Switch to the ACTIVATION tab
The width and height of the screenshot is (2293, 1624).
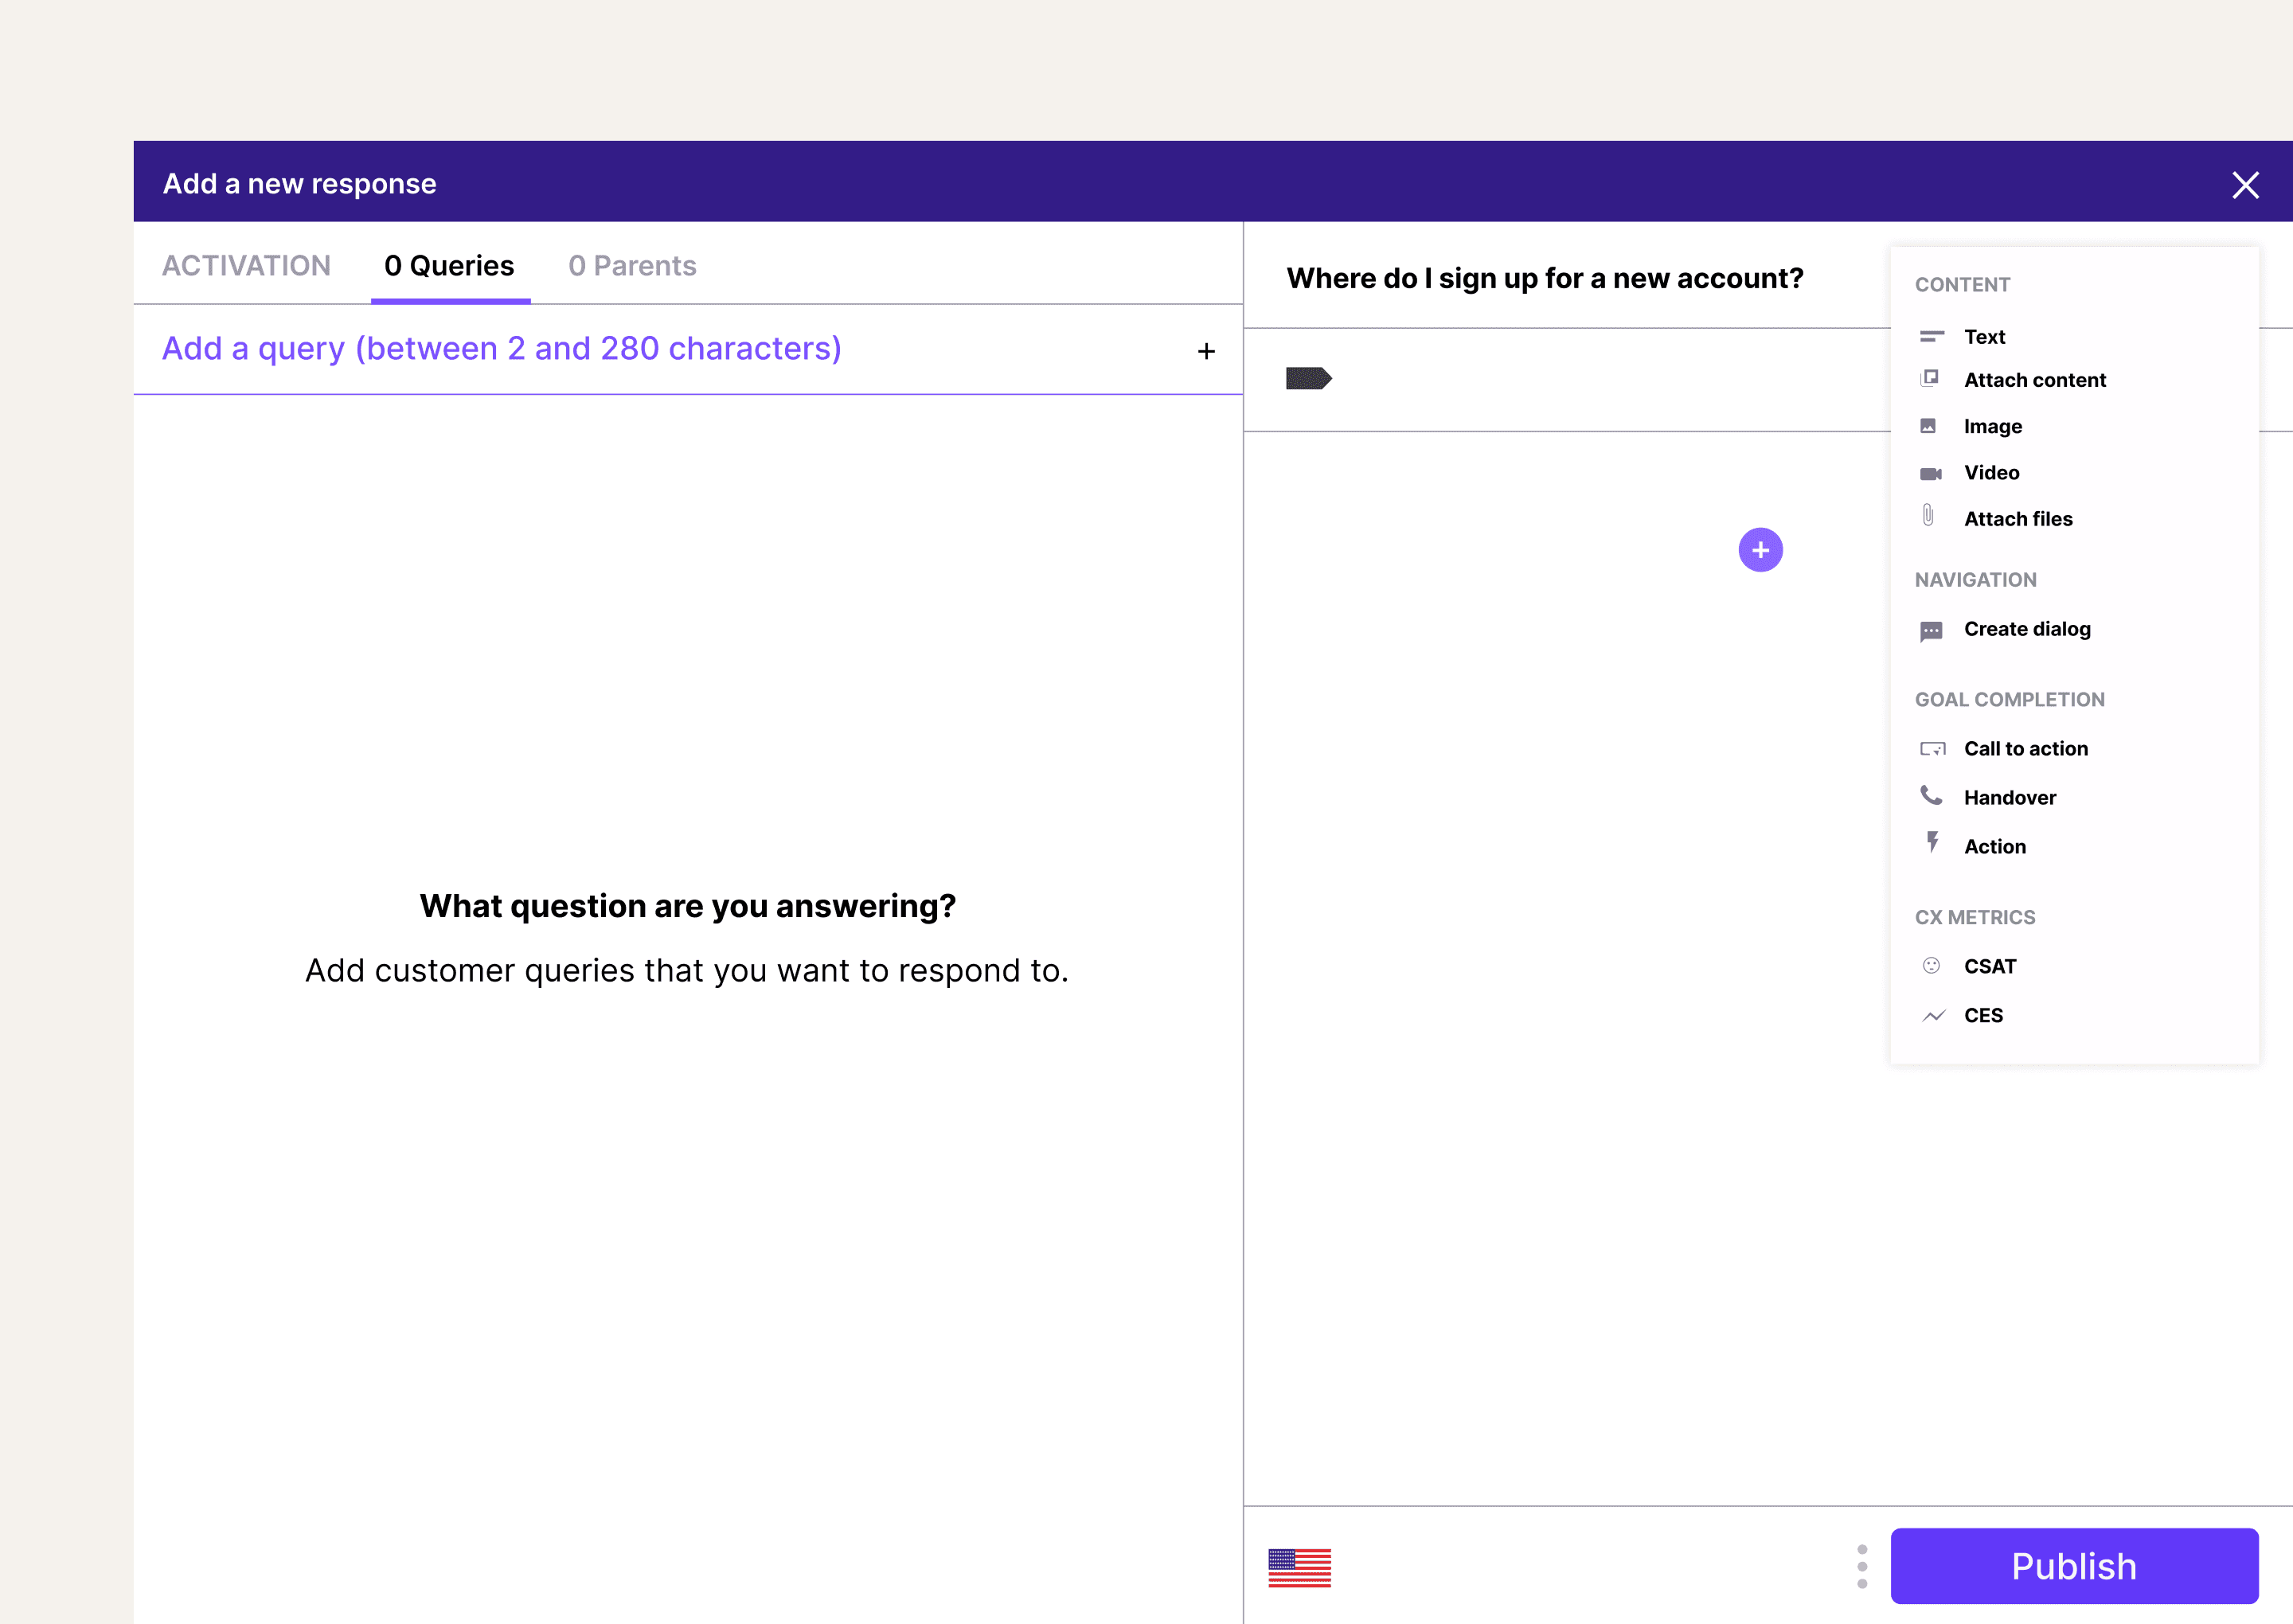(246, 265)
